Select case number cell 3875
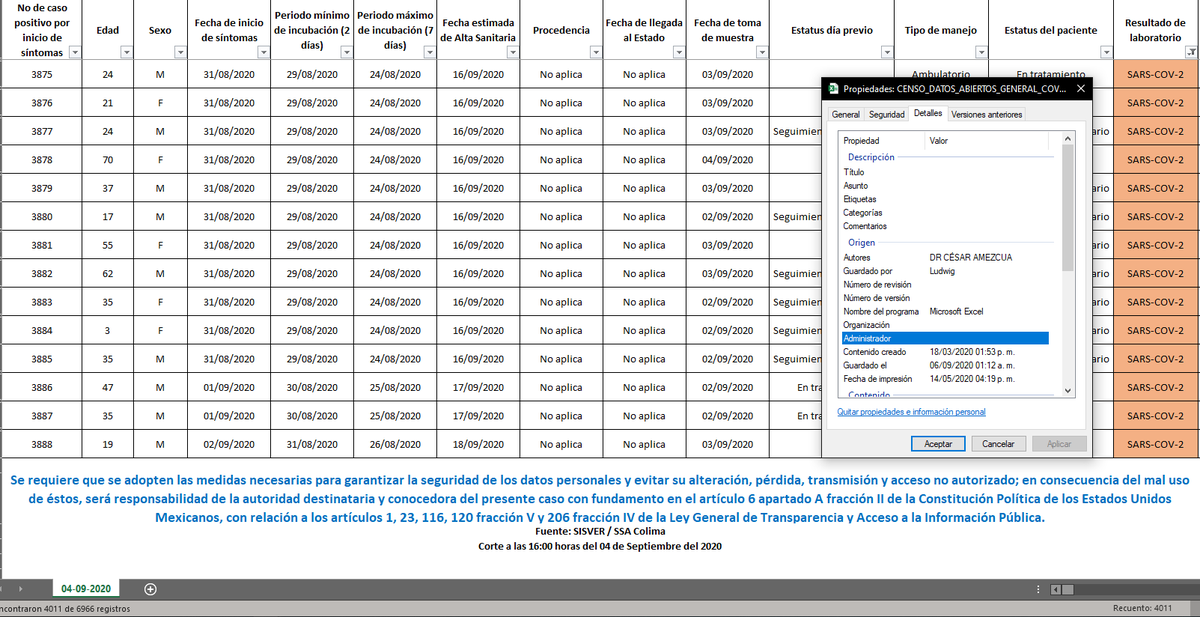Image resolution: width=1200 pixels, height=617 pixels. tap(42, 74)
